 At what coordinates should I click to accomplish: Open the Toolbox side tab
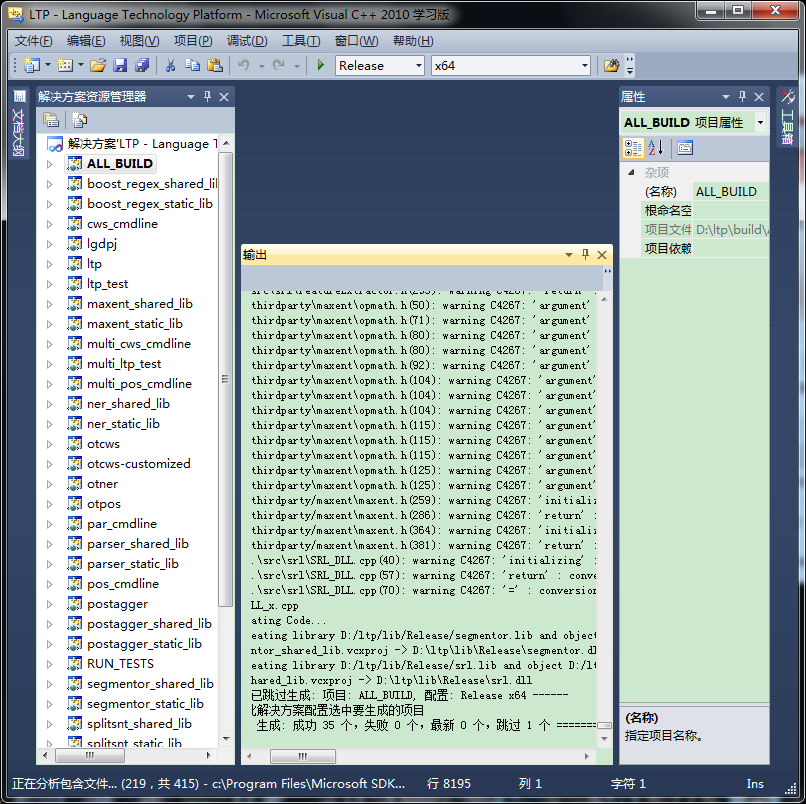click(787, 118)
